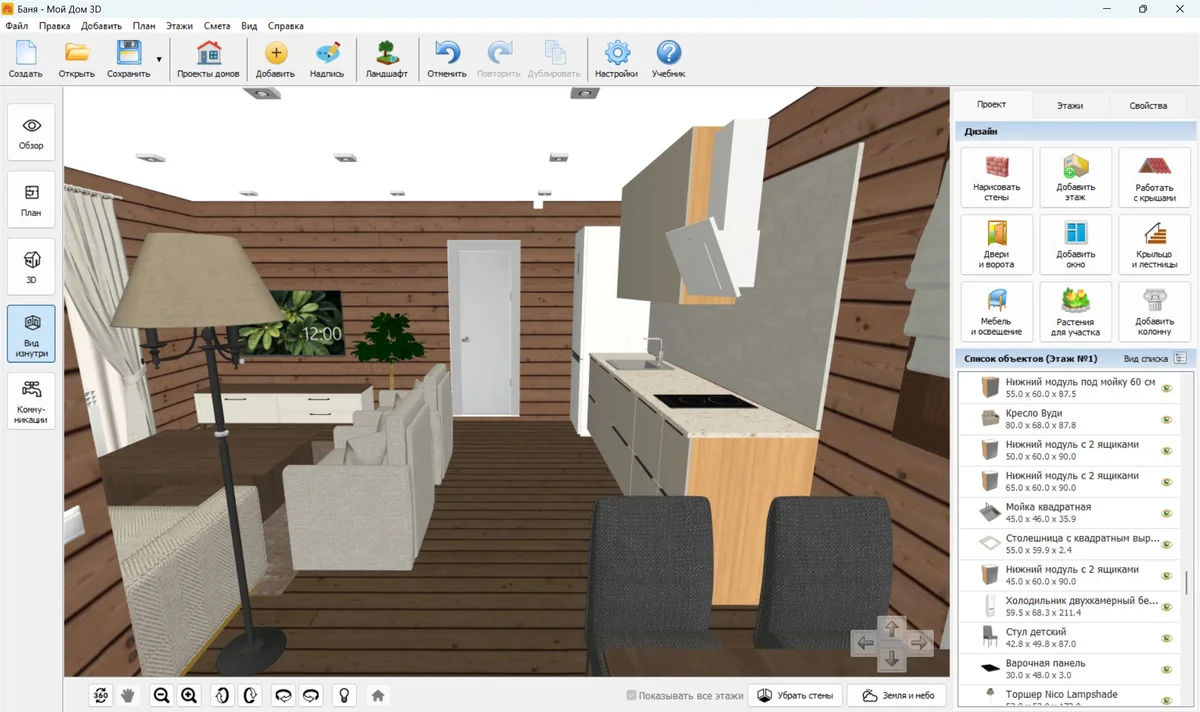
Task: Switch to the Свойства tab
Action: pos(1147,105)
